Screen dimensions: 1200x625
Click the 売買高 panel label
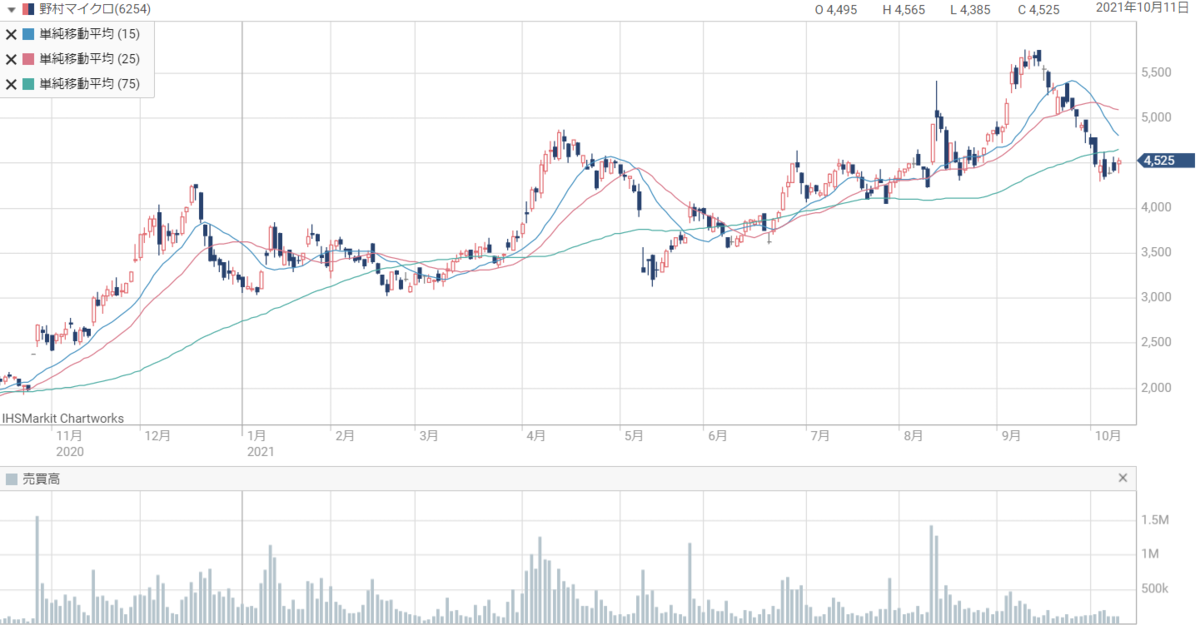click(x=41, y=480)
